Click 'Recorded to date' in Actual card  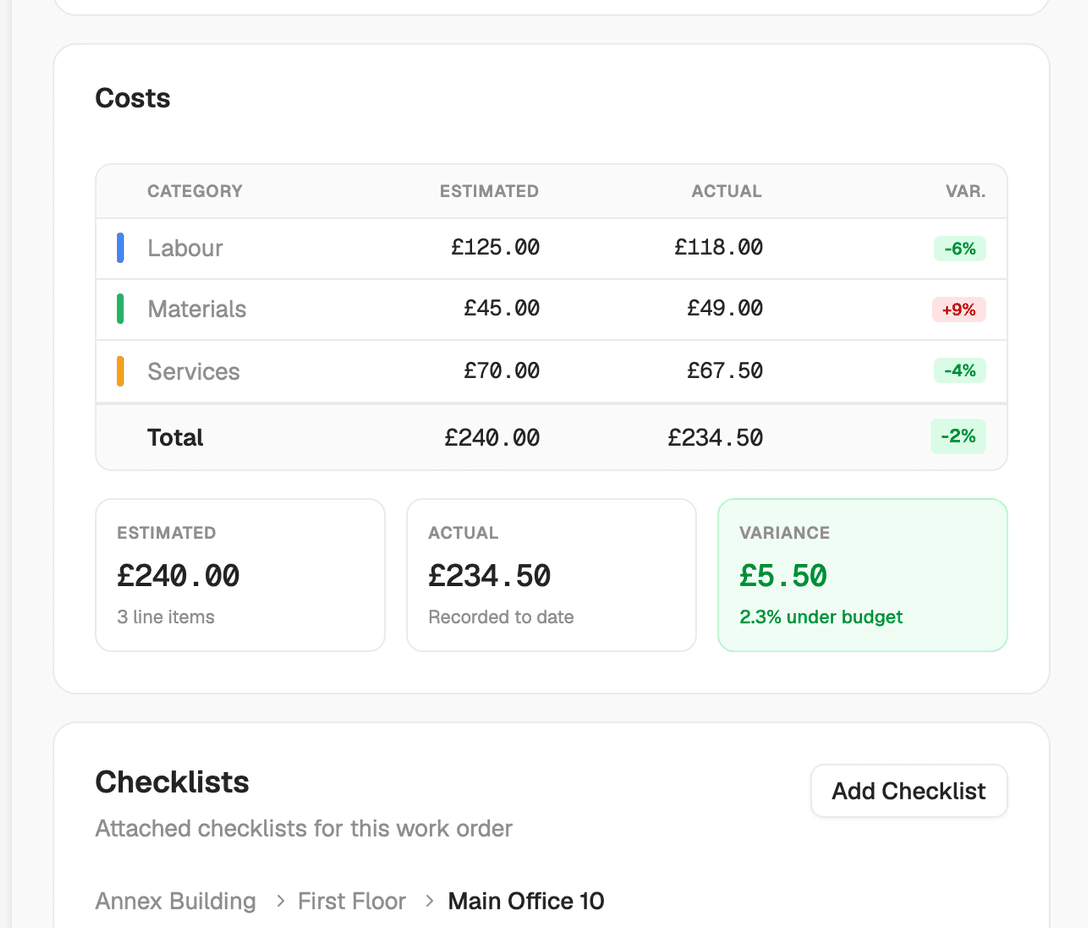click(501, 617)
